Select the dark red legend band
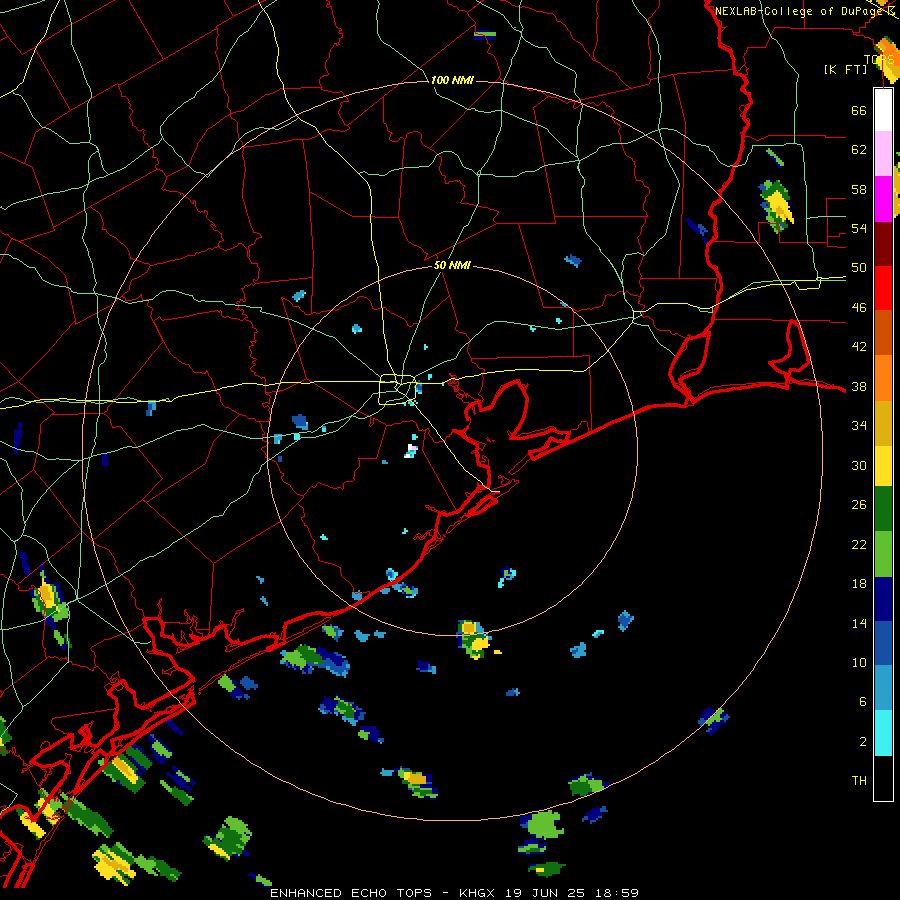The height and width of the screenshot is (900, 900). 883,243
